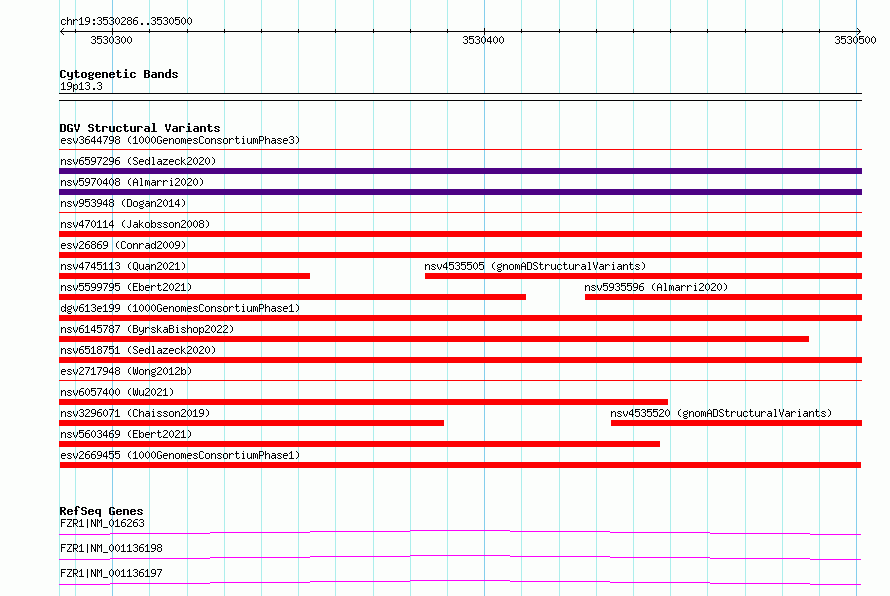Select the 19p13.3 cytogenetic band label
The width and height of the screenshot is (890, 596).
pos(81,86)
